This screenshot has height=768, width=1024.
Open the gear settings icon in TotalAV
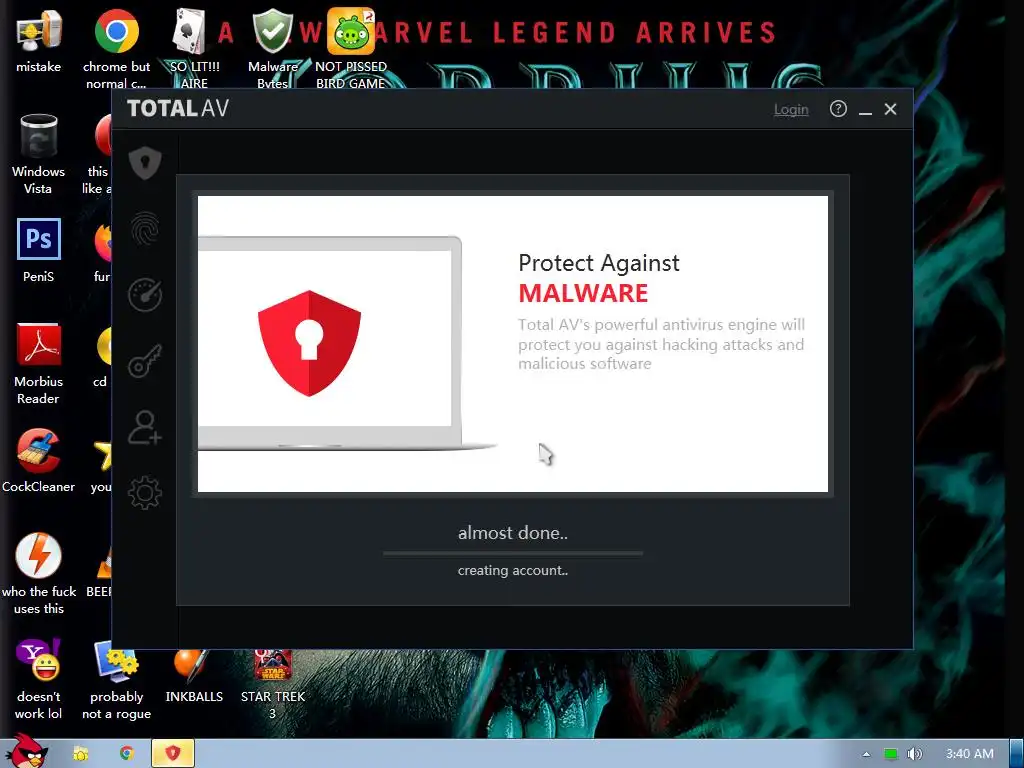click(145, 493)
